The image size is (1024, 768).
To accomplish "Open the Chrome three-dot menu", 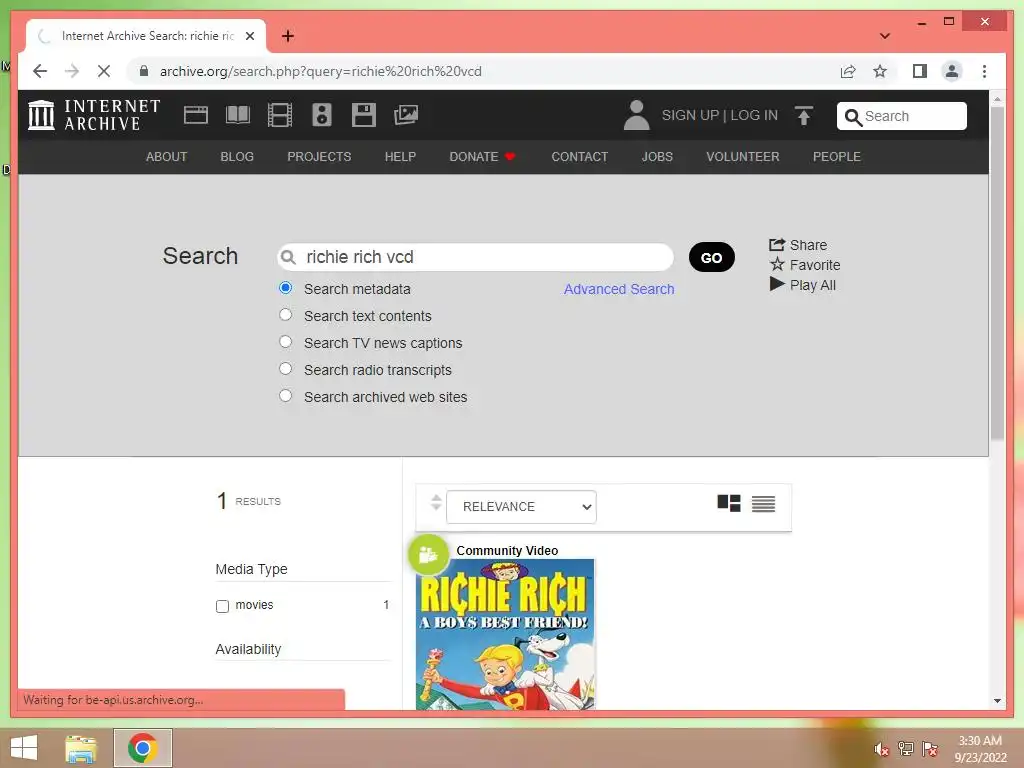I will click(x=984, y=71).
